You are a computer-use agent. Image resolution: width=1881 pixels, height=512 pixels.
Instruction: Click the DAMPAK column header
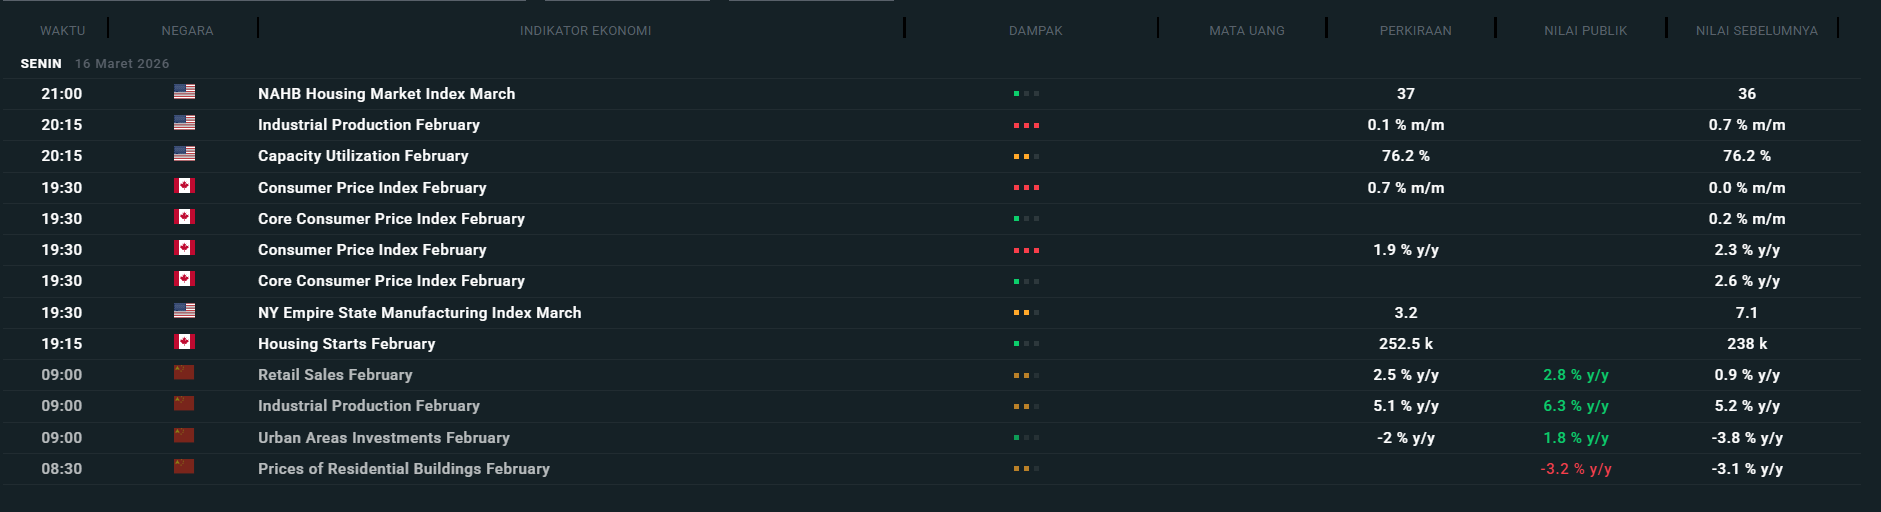pos(1035,31)
